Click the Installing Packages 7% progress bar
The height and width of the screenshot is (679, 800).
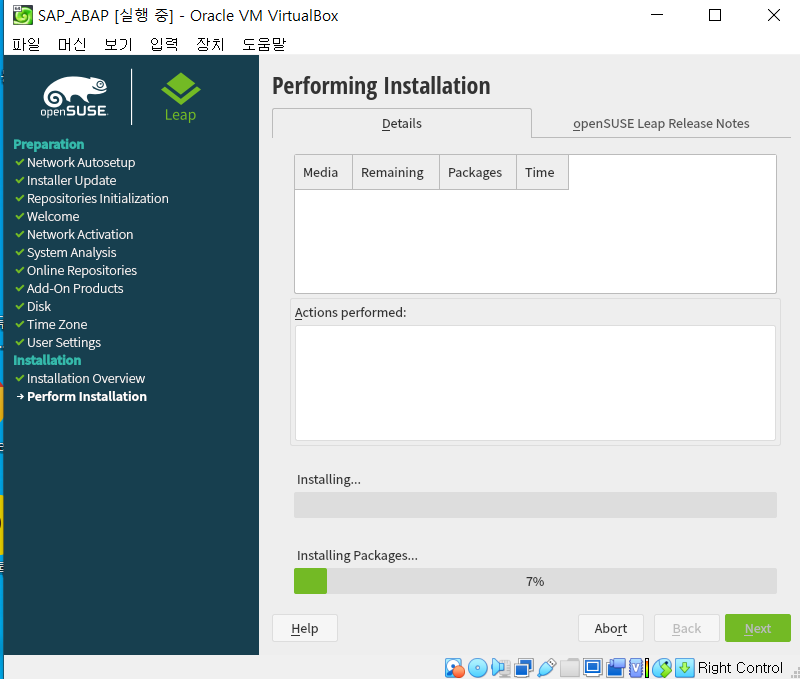tap(535, 581)
